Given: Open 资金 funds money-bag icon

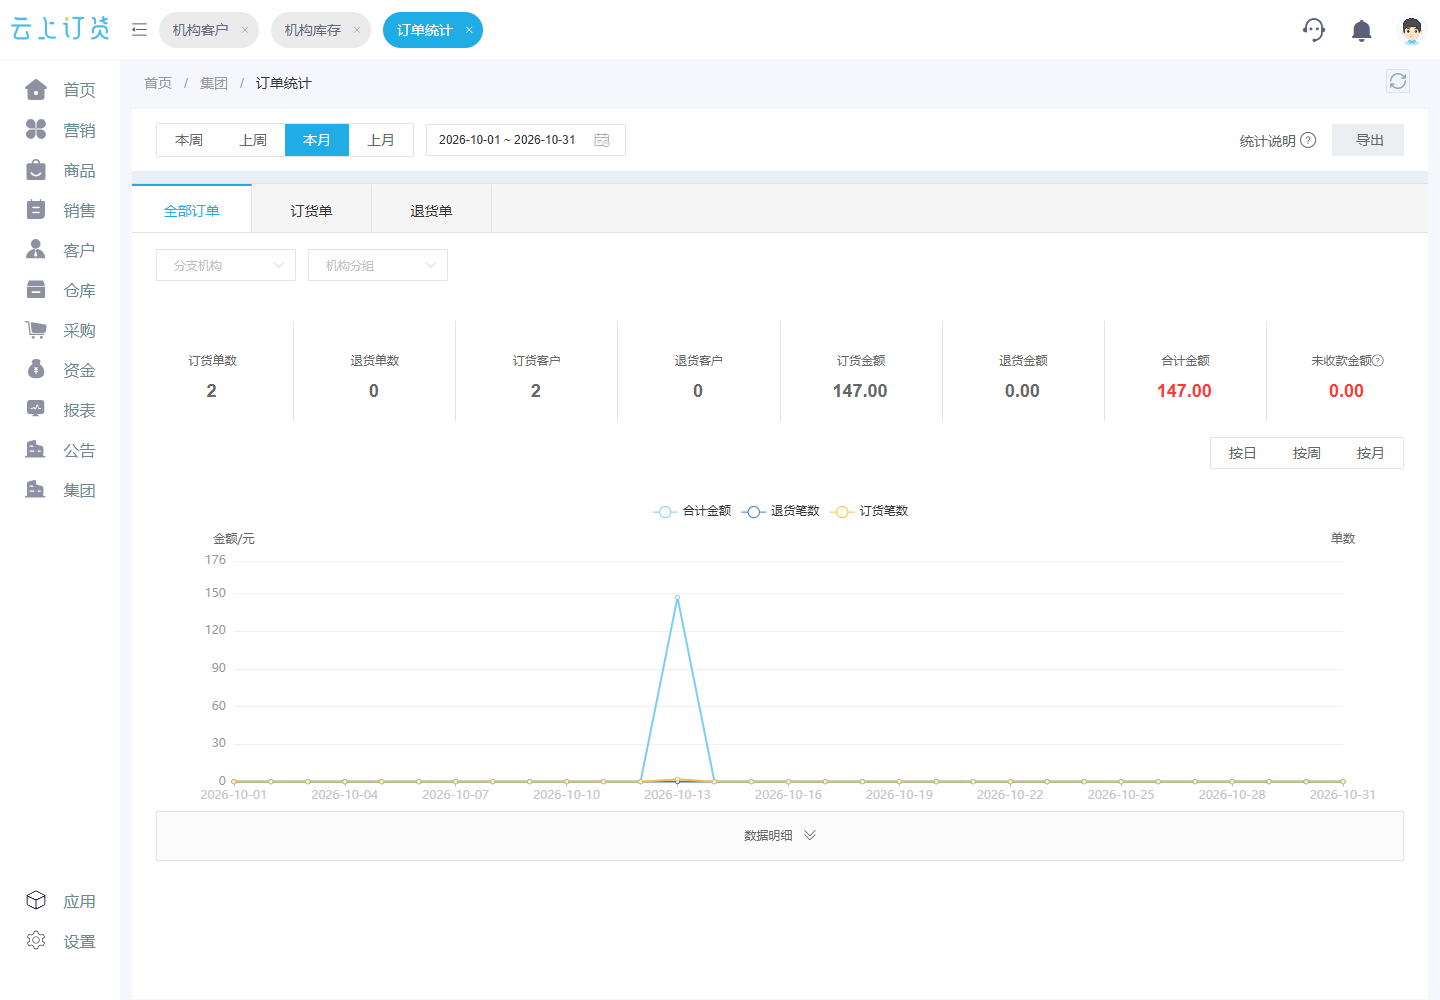Looking at the screenshot, I should tap(36, 370).
